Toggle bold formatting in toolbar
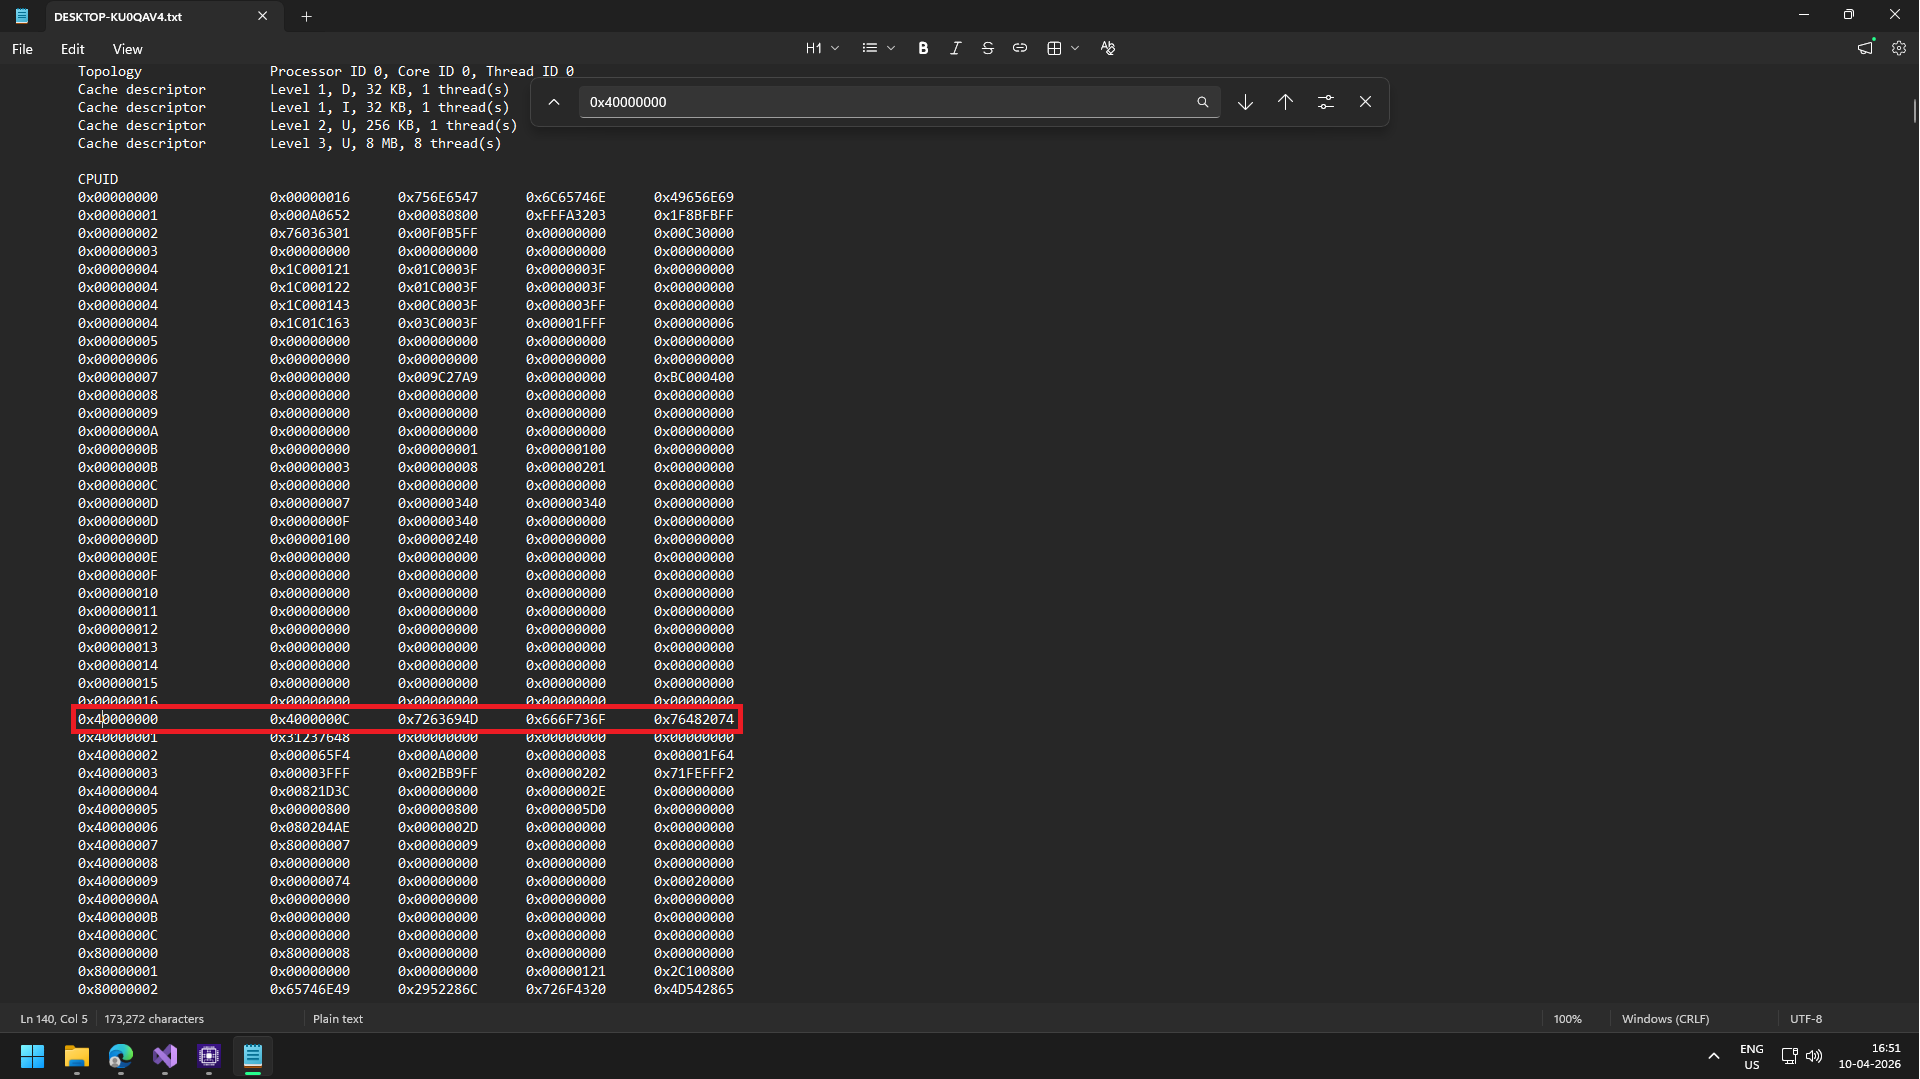 923,48
